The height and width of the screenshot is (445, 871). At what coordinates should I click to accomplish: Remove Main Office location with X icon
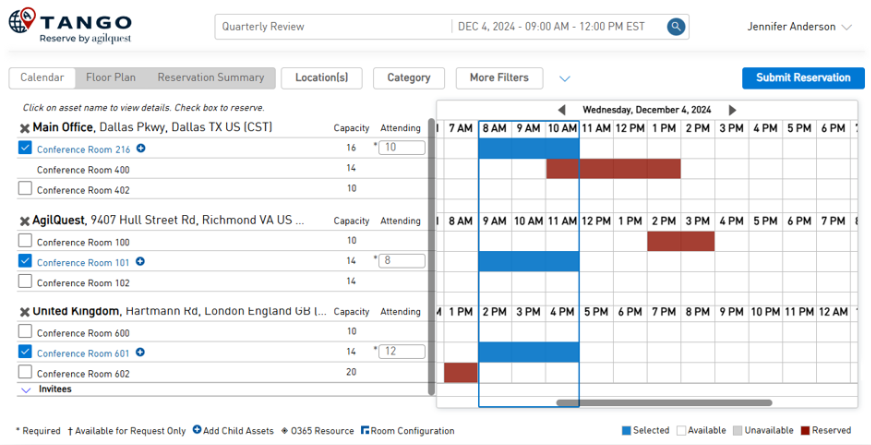(x=24, y=128)
